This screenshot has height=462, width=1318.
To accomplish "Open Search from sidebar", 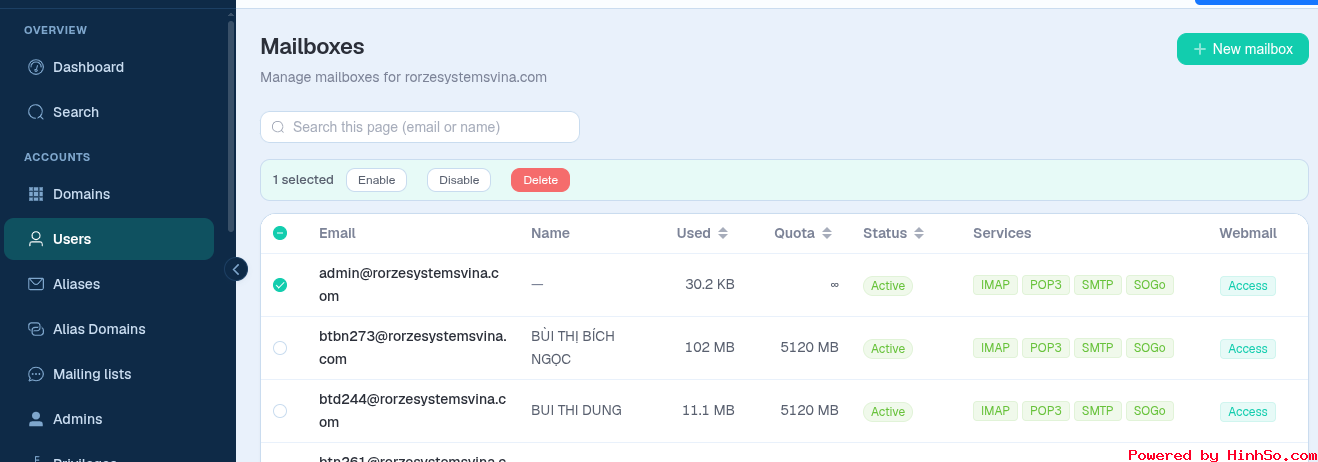I will 109,112.
